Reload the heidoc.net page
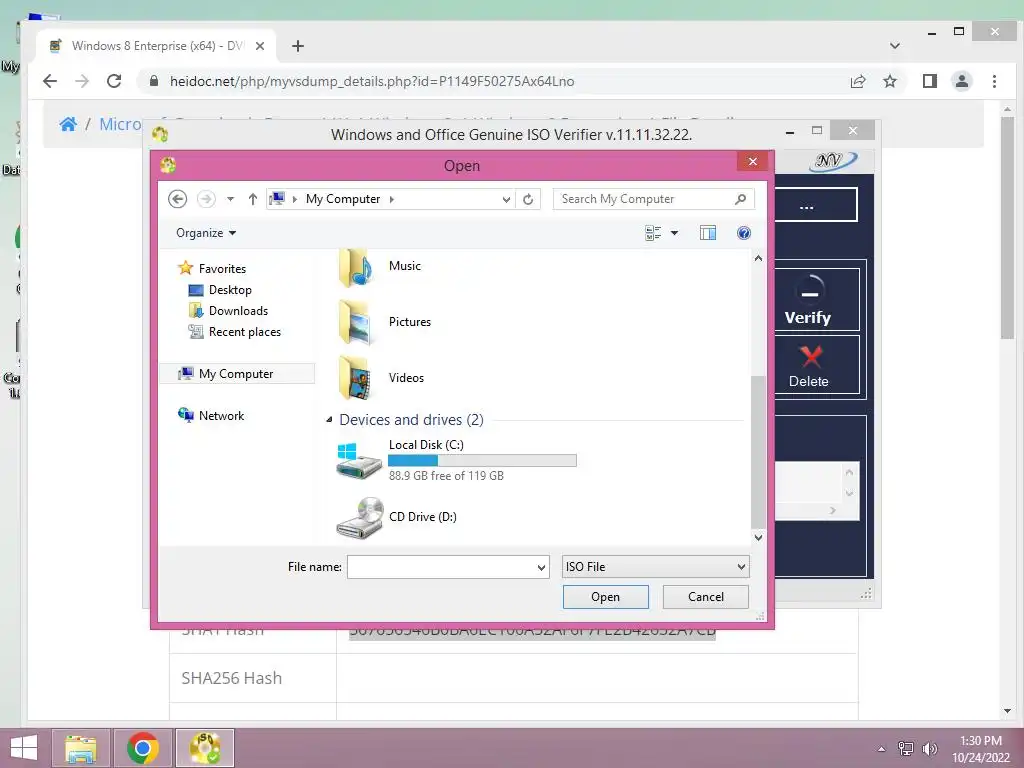Image resolution: width=1024 pixels, height=768 pixels. [x=114, y=81]
